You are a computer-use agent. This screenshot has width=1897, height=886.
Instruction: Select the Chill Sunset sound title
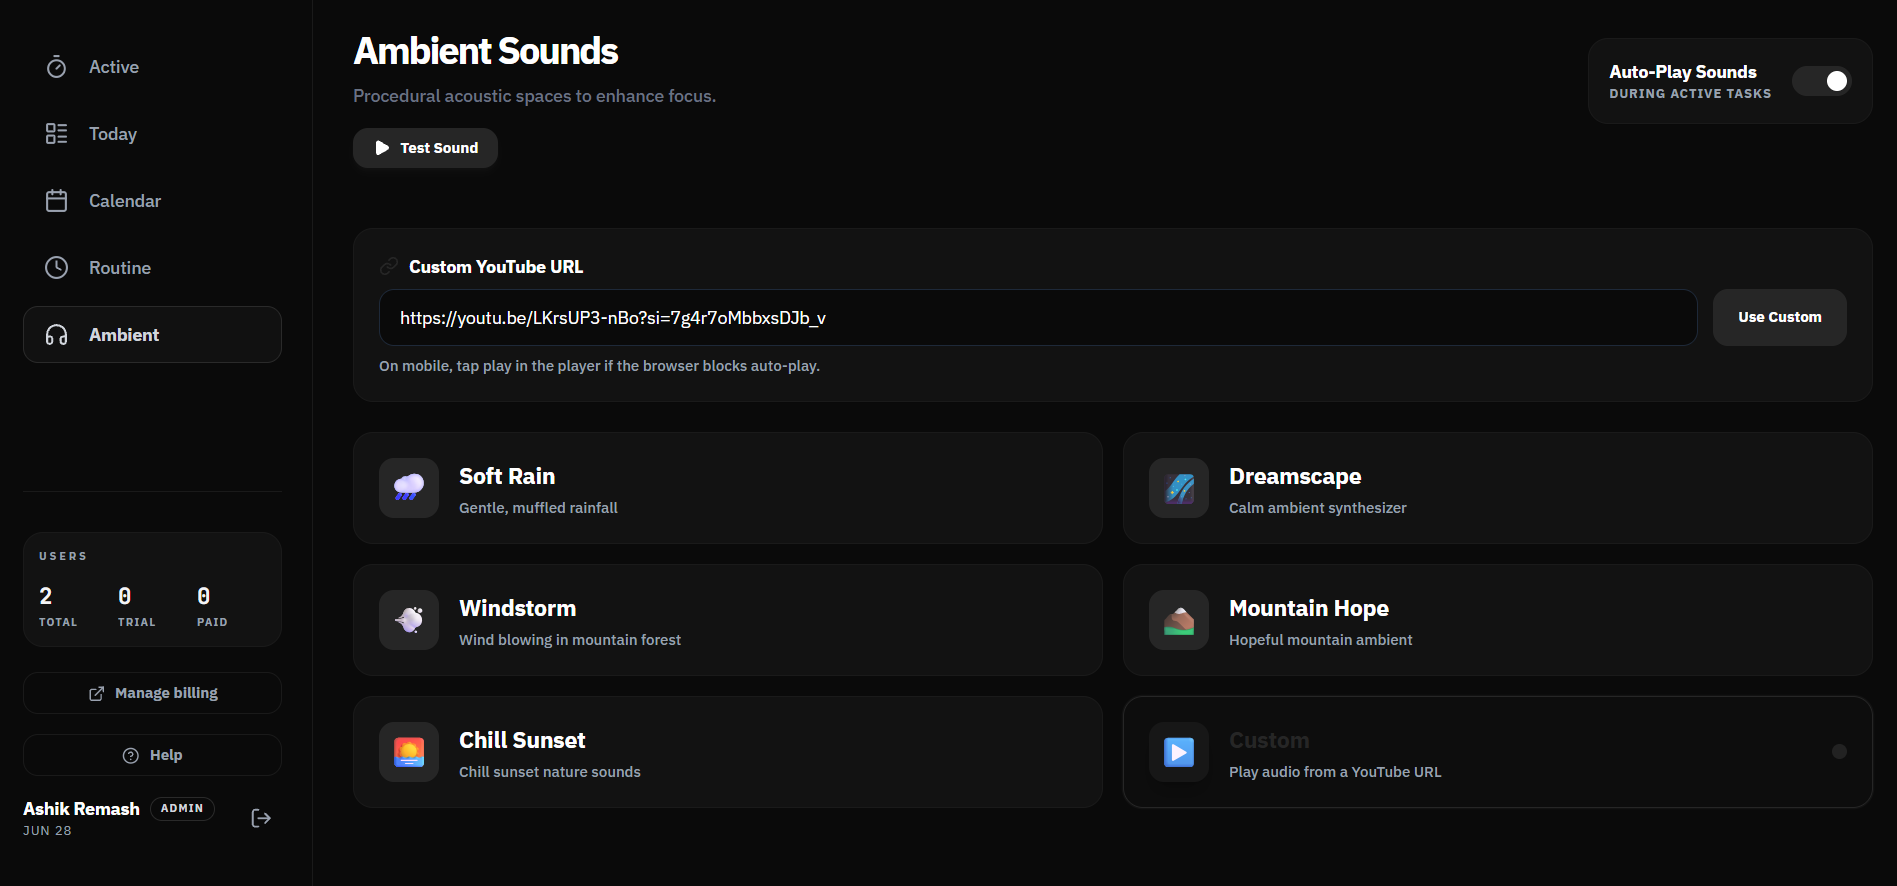[x=522, y=740]
